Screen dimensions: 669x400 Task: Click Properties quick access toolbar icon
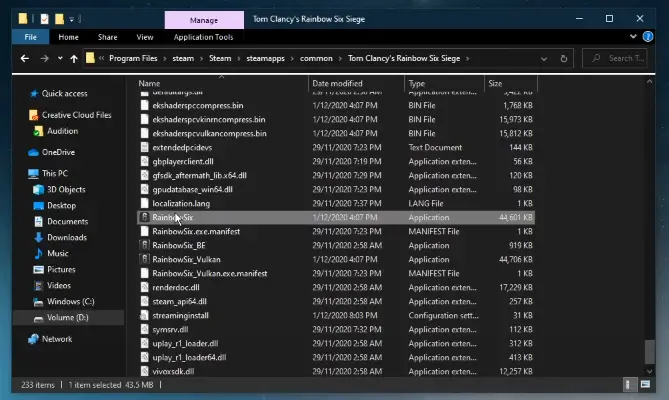coord(44,19)
